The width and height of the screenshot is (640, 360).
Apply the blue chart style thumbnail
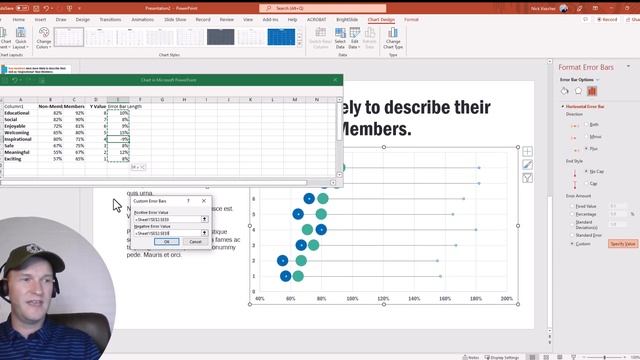pyautogui.click(x=281, y=37)
